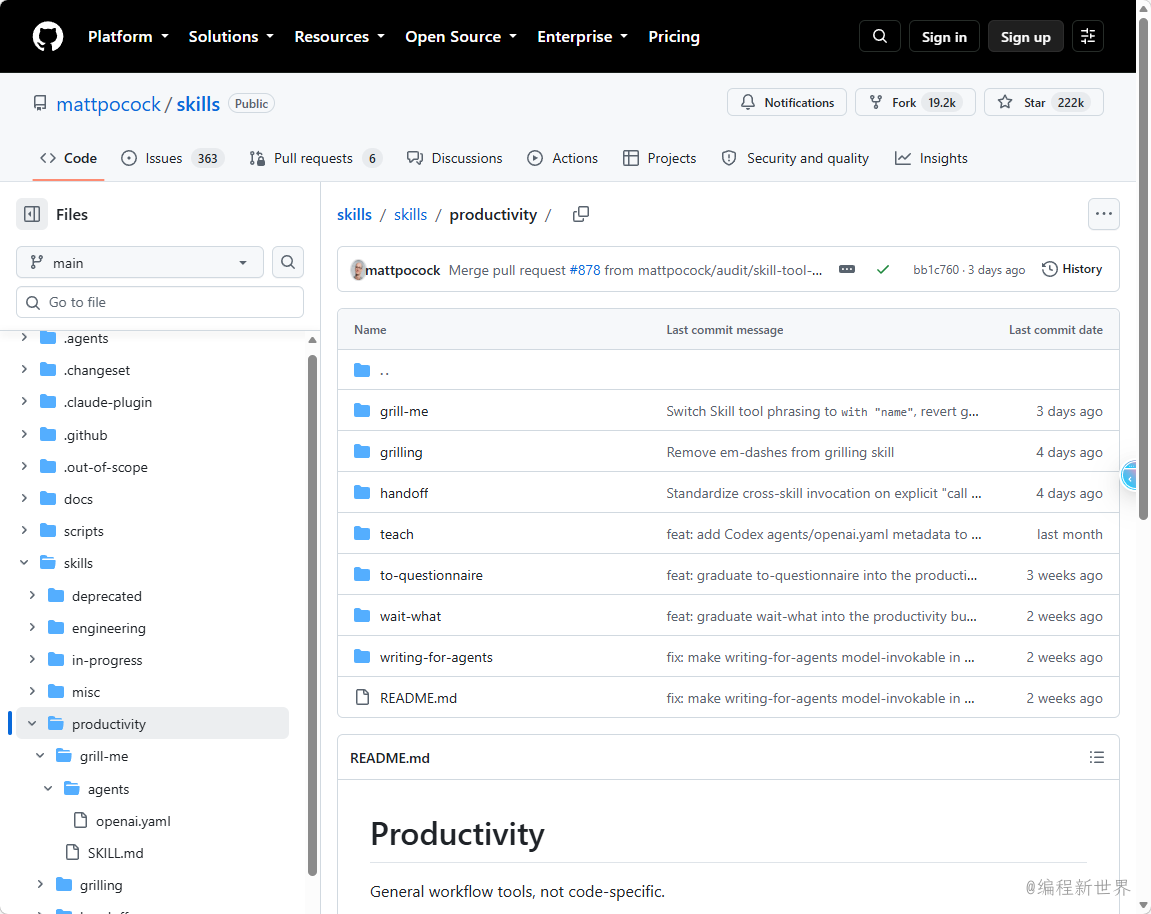1151x914 pixels.
Task: Open Security and quality tab
Action: [796, 158]
